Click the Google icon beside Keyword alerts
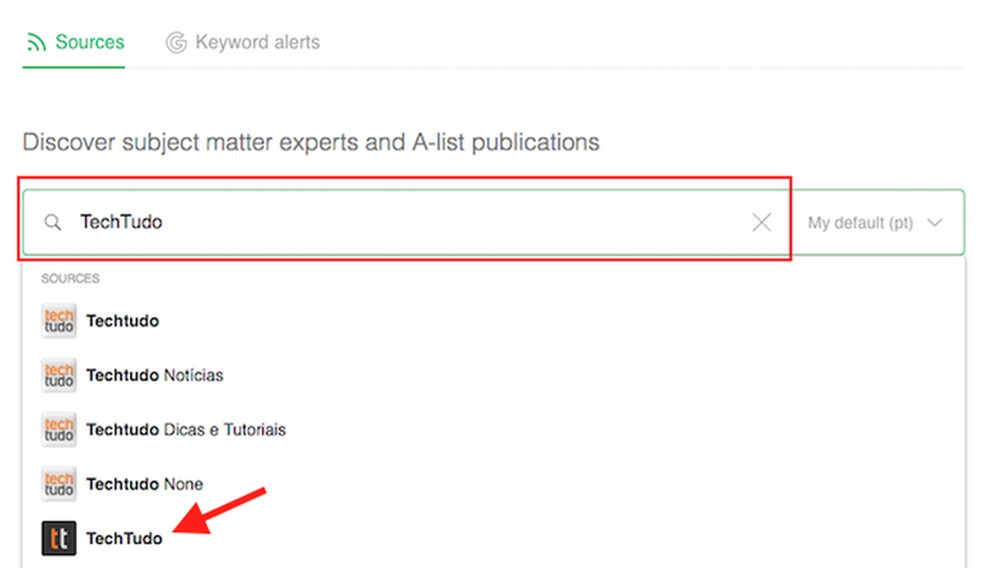The image size is (984, 568). coord(177,43)
